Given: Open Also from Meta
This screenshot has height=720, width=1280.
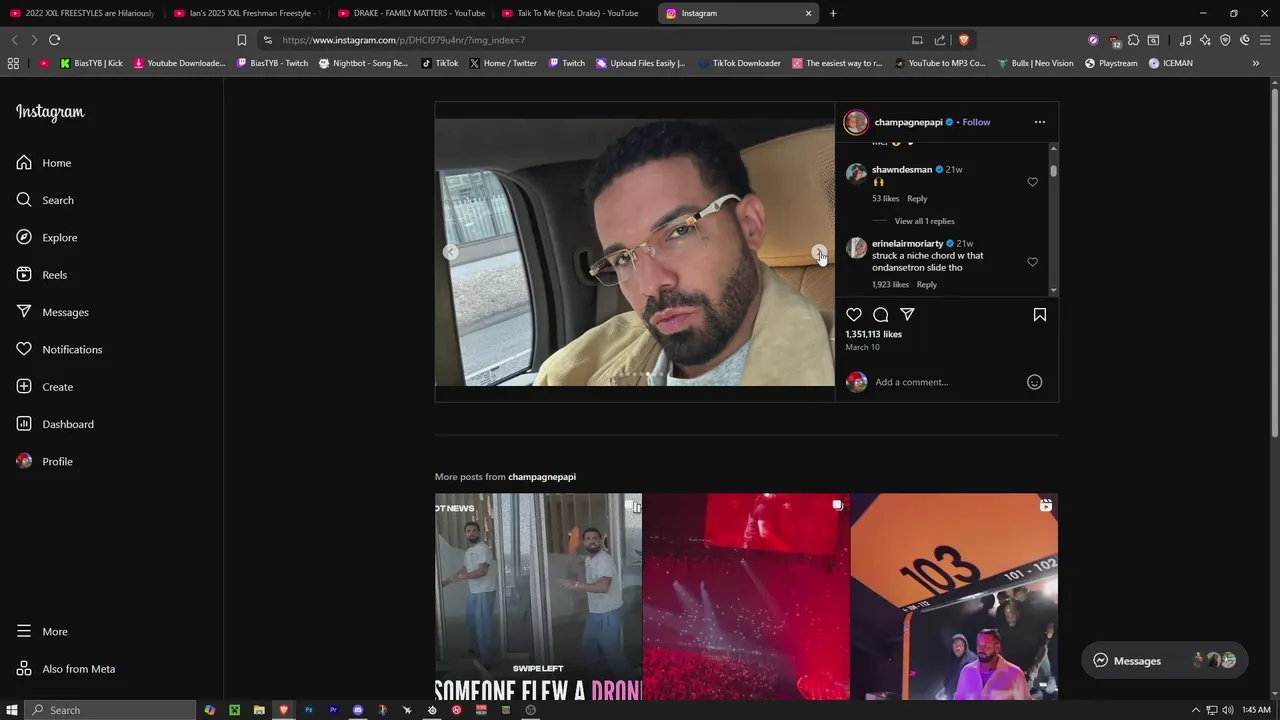Looking at the screenshot, I should pos(66,669).
